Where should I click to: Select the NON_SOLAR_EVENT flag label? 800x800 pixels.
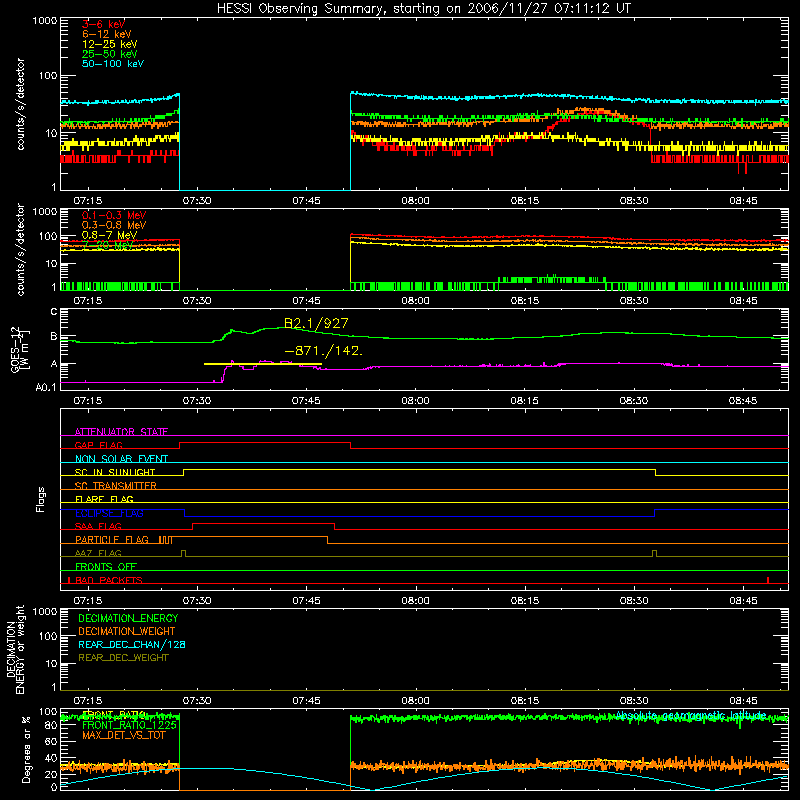121,459
